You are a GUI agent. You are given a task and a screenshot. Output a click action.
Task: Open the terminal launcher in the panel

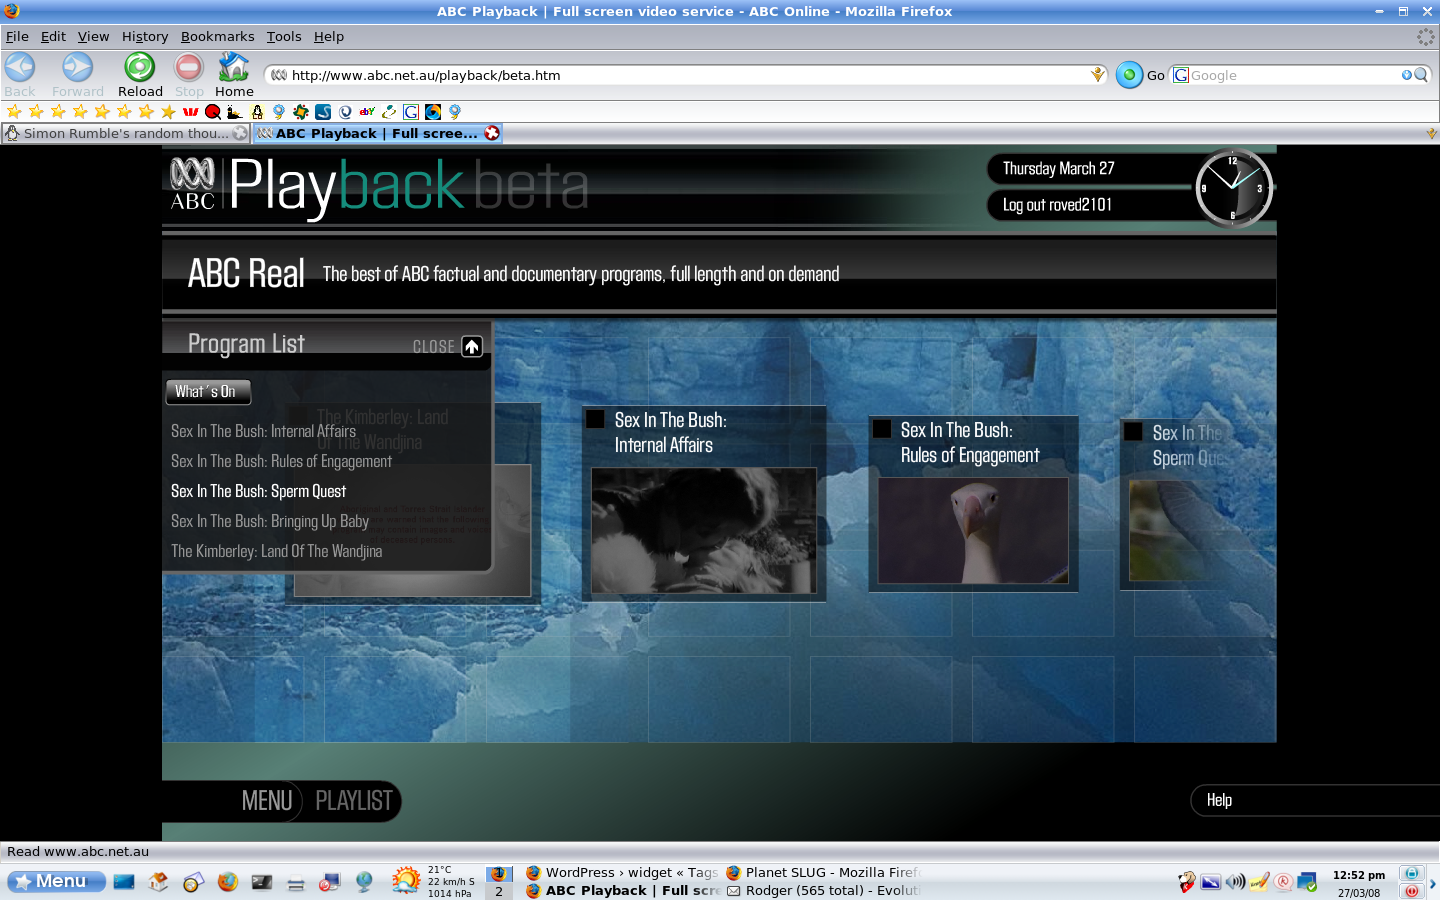coord(261,882)
